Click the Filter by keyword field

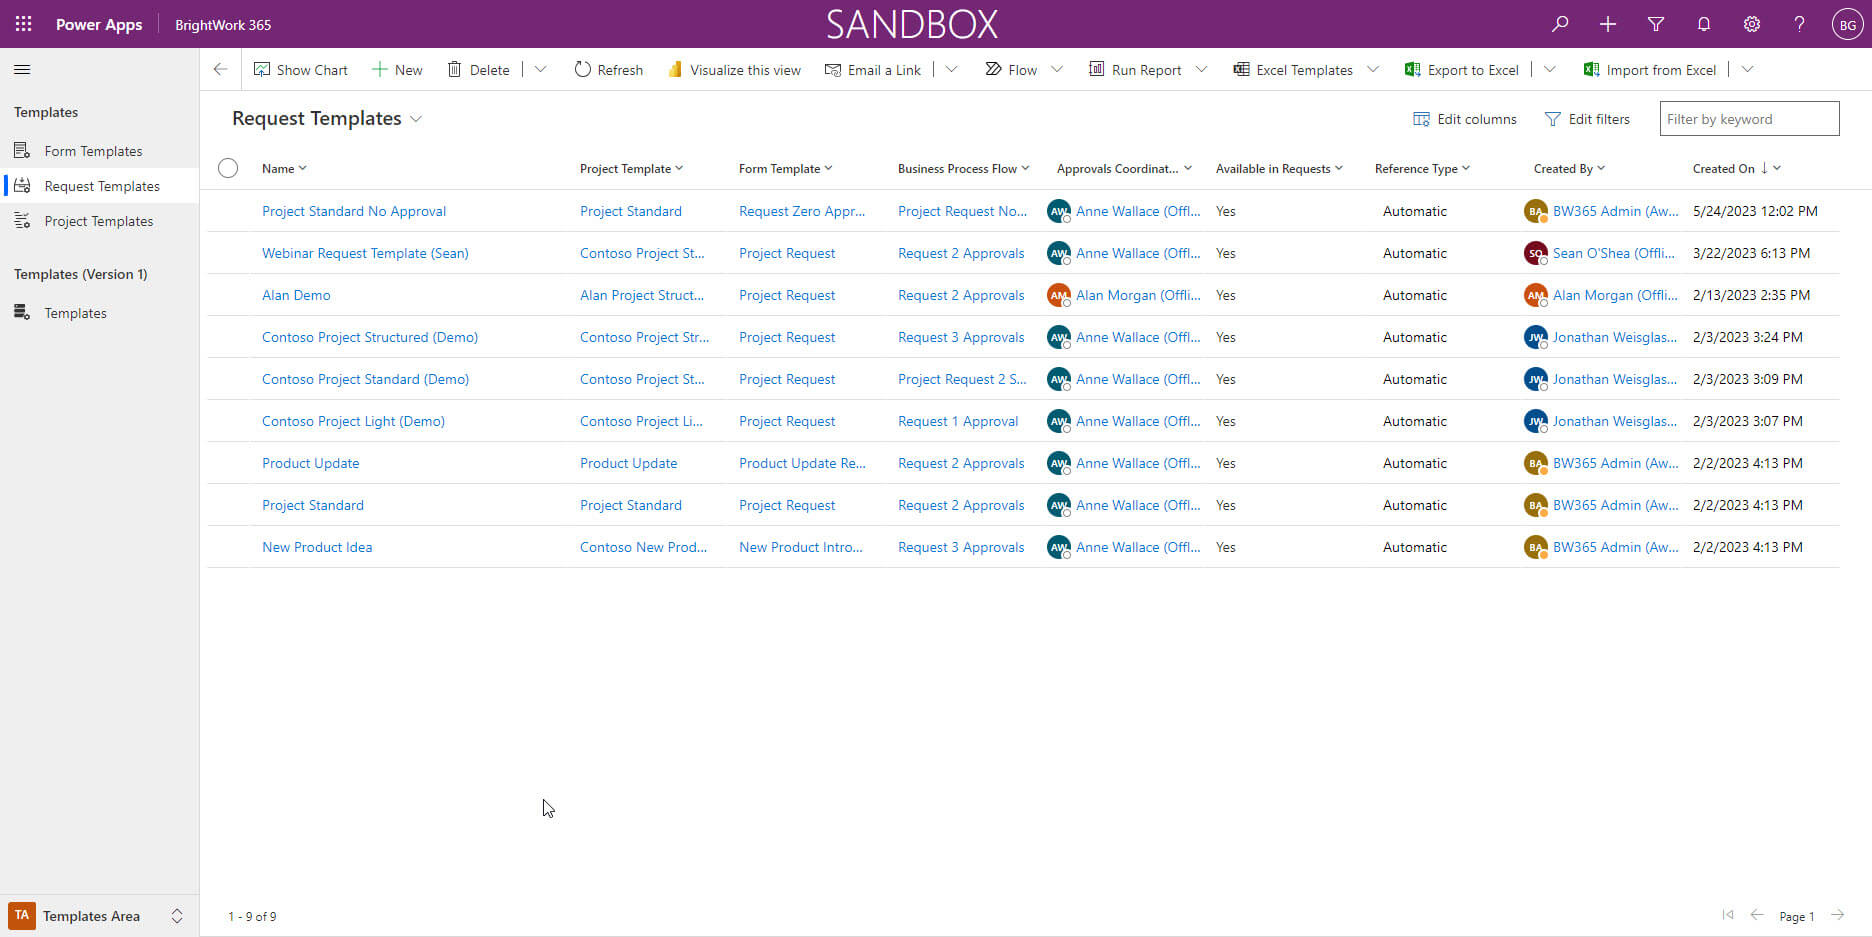[1748, 119]
